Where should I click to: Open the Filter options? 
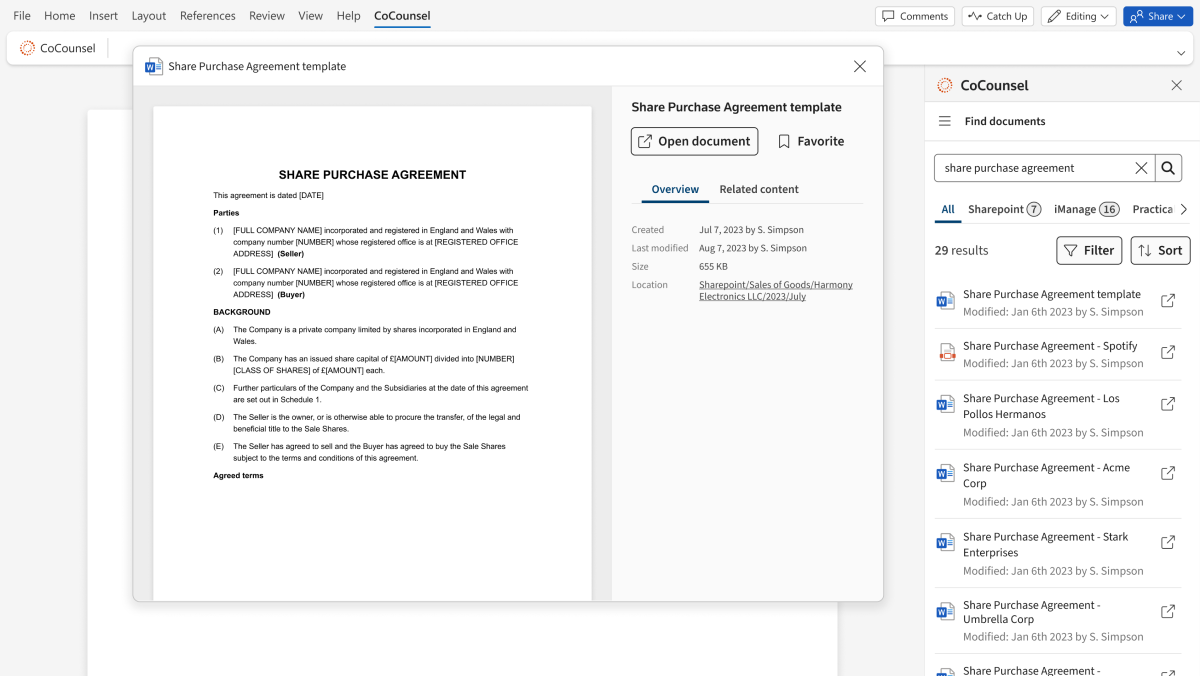click(1089, 250)
